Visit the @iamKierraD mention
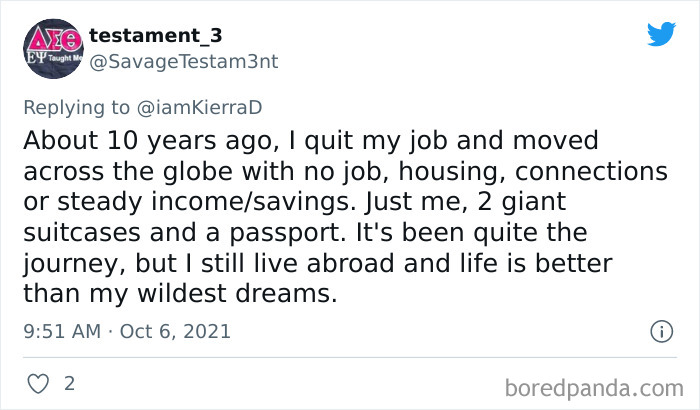The width and height of the screenshot is (700, 410). click(196, 105)
